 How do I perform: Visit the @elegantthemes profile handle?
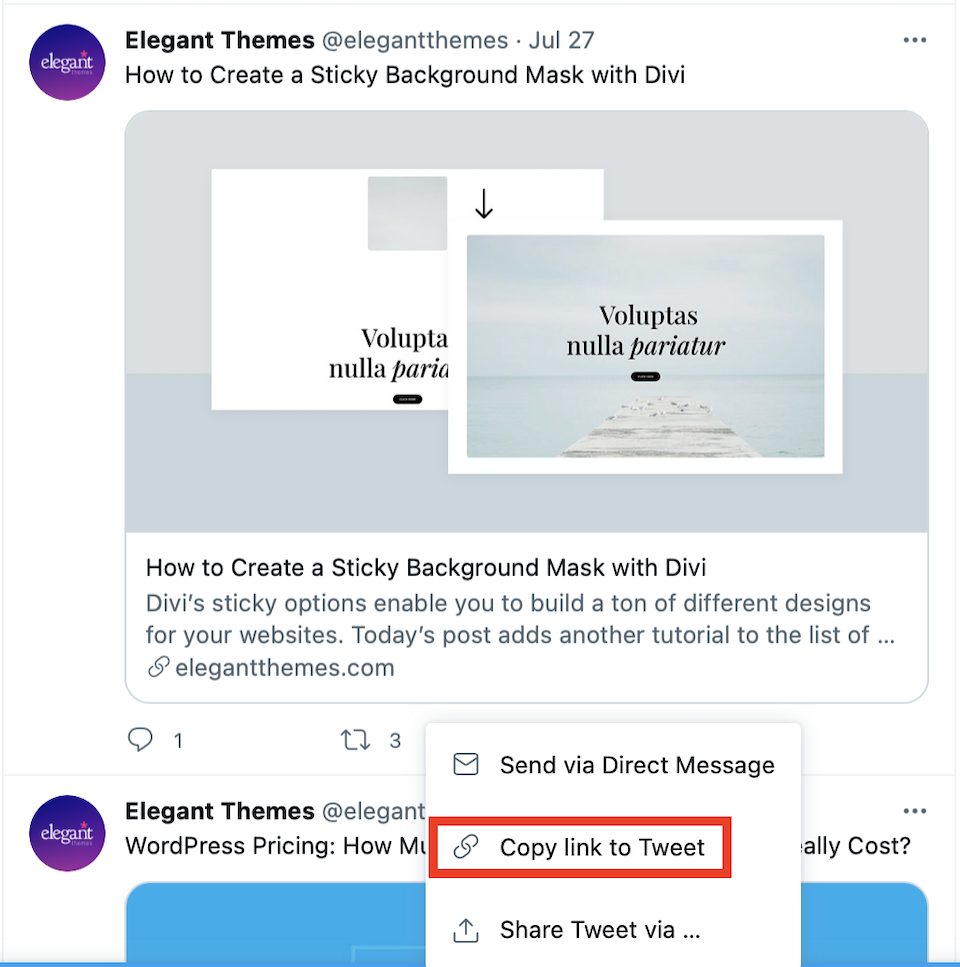[416, 40]
